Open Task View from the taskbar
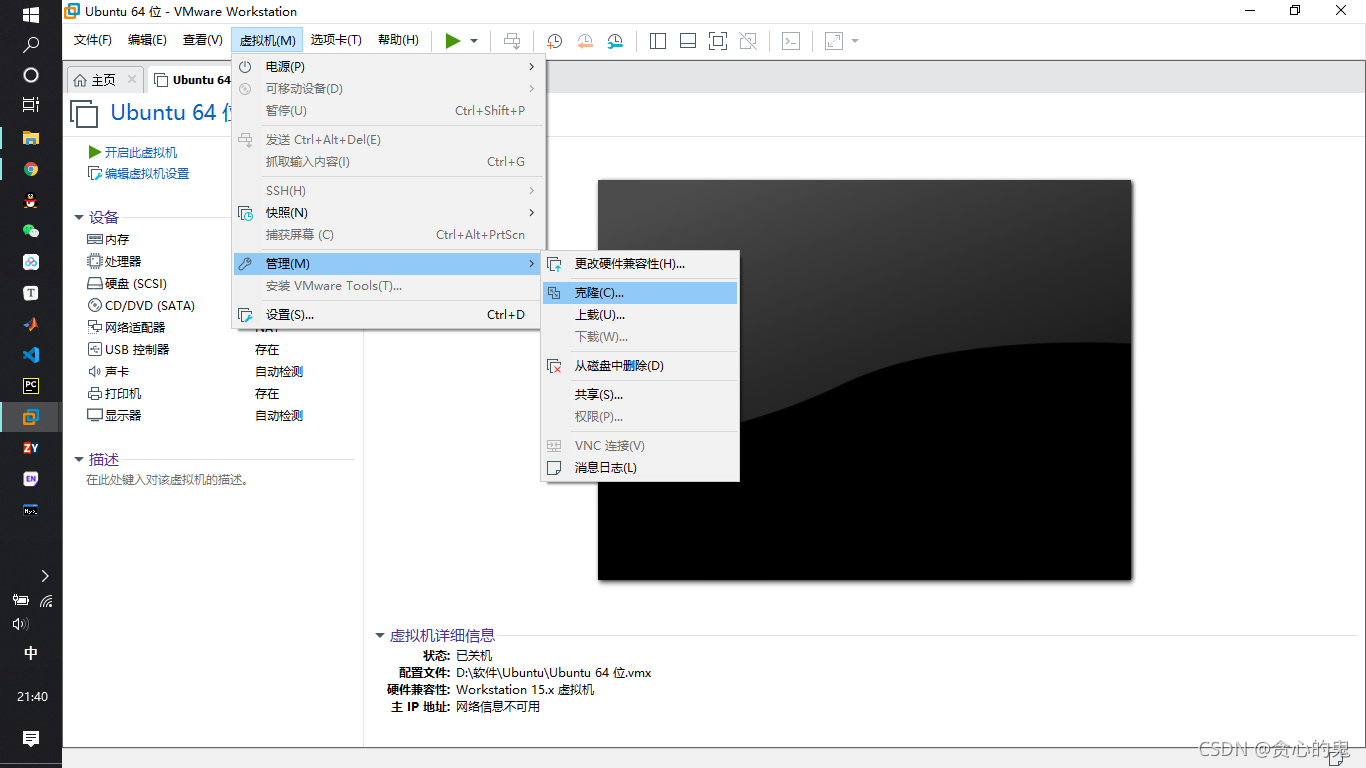Screen dimensions: 1366x768 [x=31, y=104]
